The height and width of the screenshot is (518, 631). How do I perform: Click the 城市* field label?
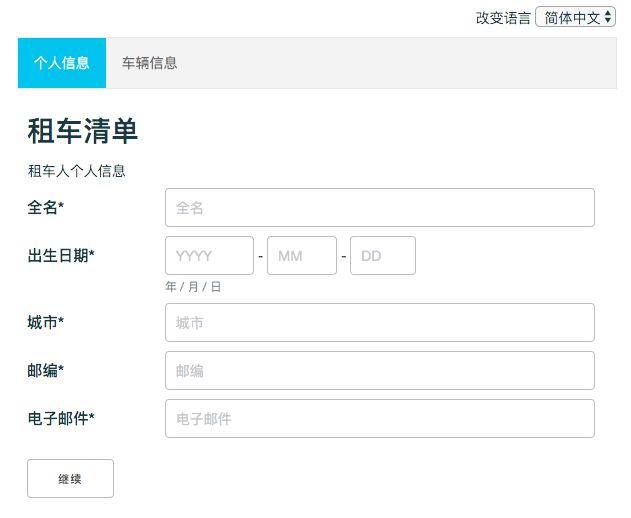click(x=45, y=322)
